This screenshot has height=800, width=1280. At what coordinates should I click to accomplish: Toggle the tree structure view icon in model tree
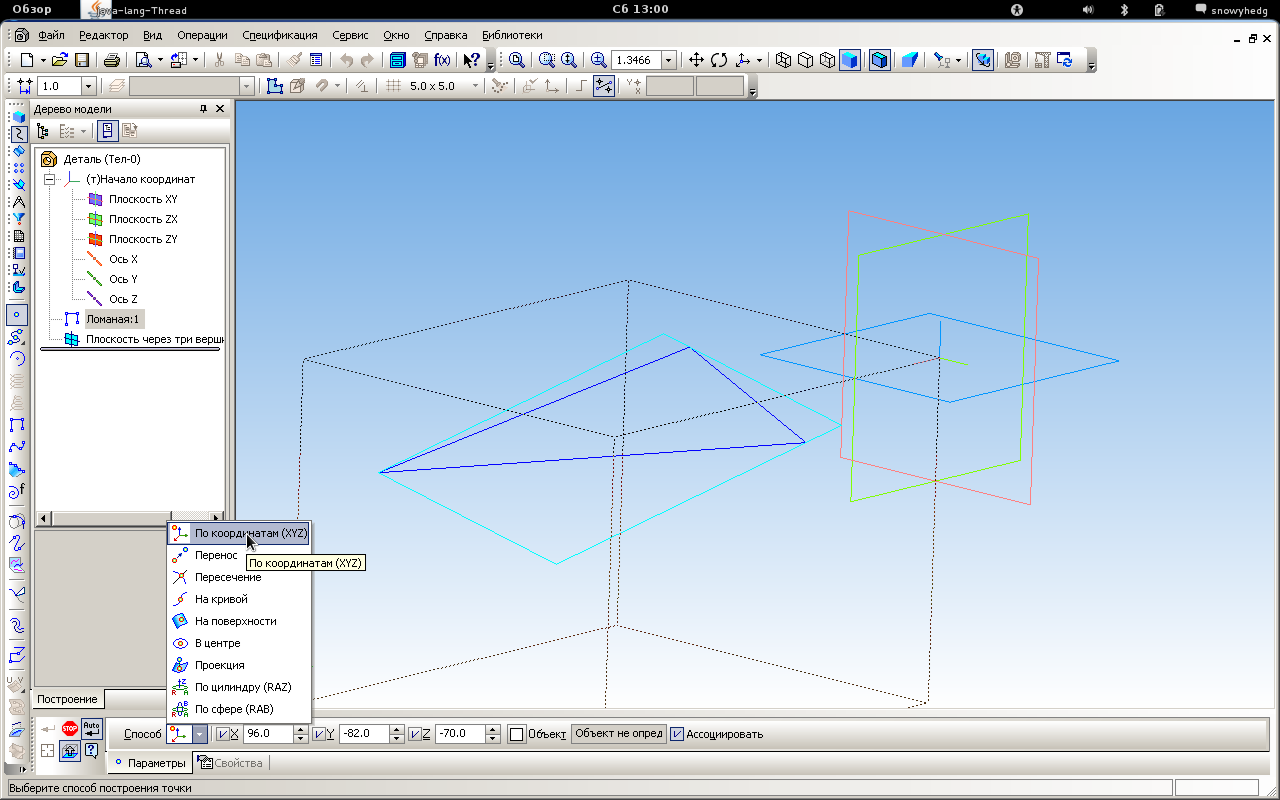click(43, 131)
